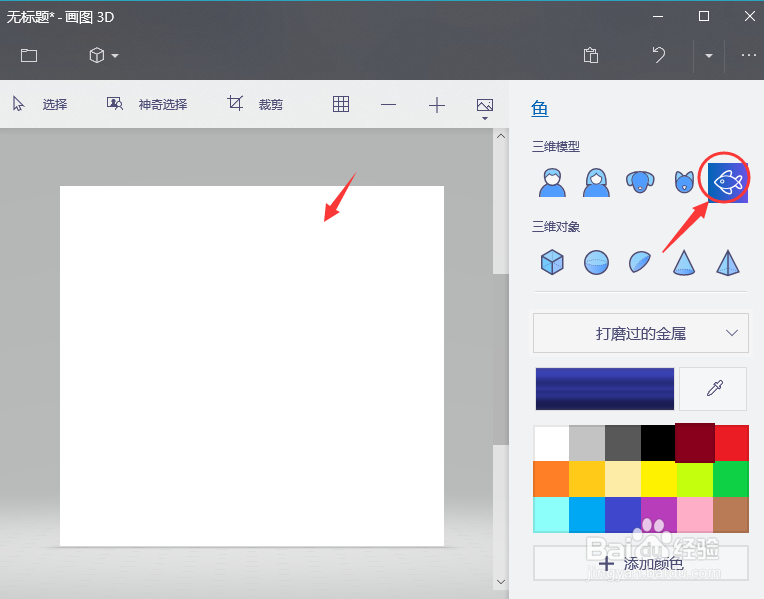Screen dimensions: 764x599
Task: Click the 鱼 heading link
Action: click(x=539, y=108)
